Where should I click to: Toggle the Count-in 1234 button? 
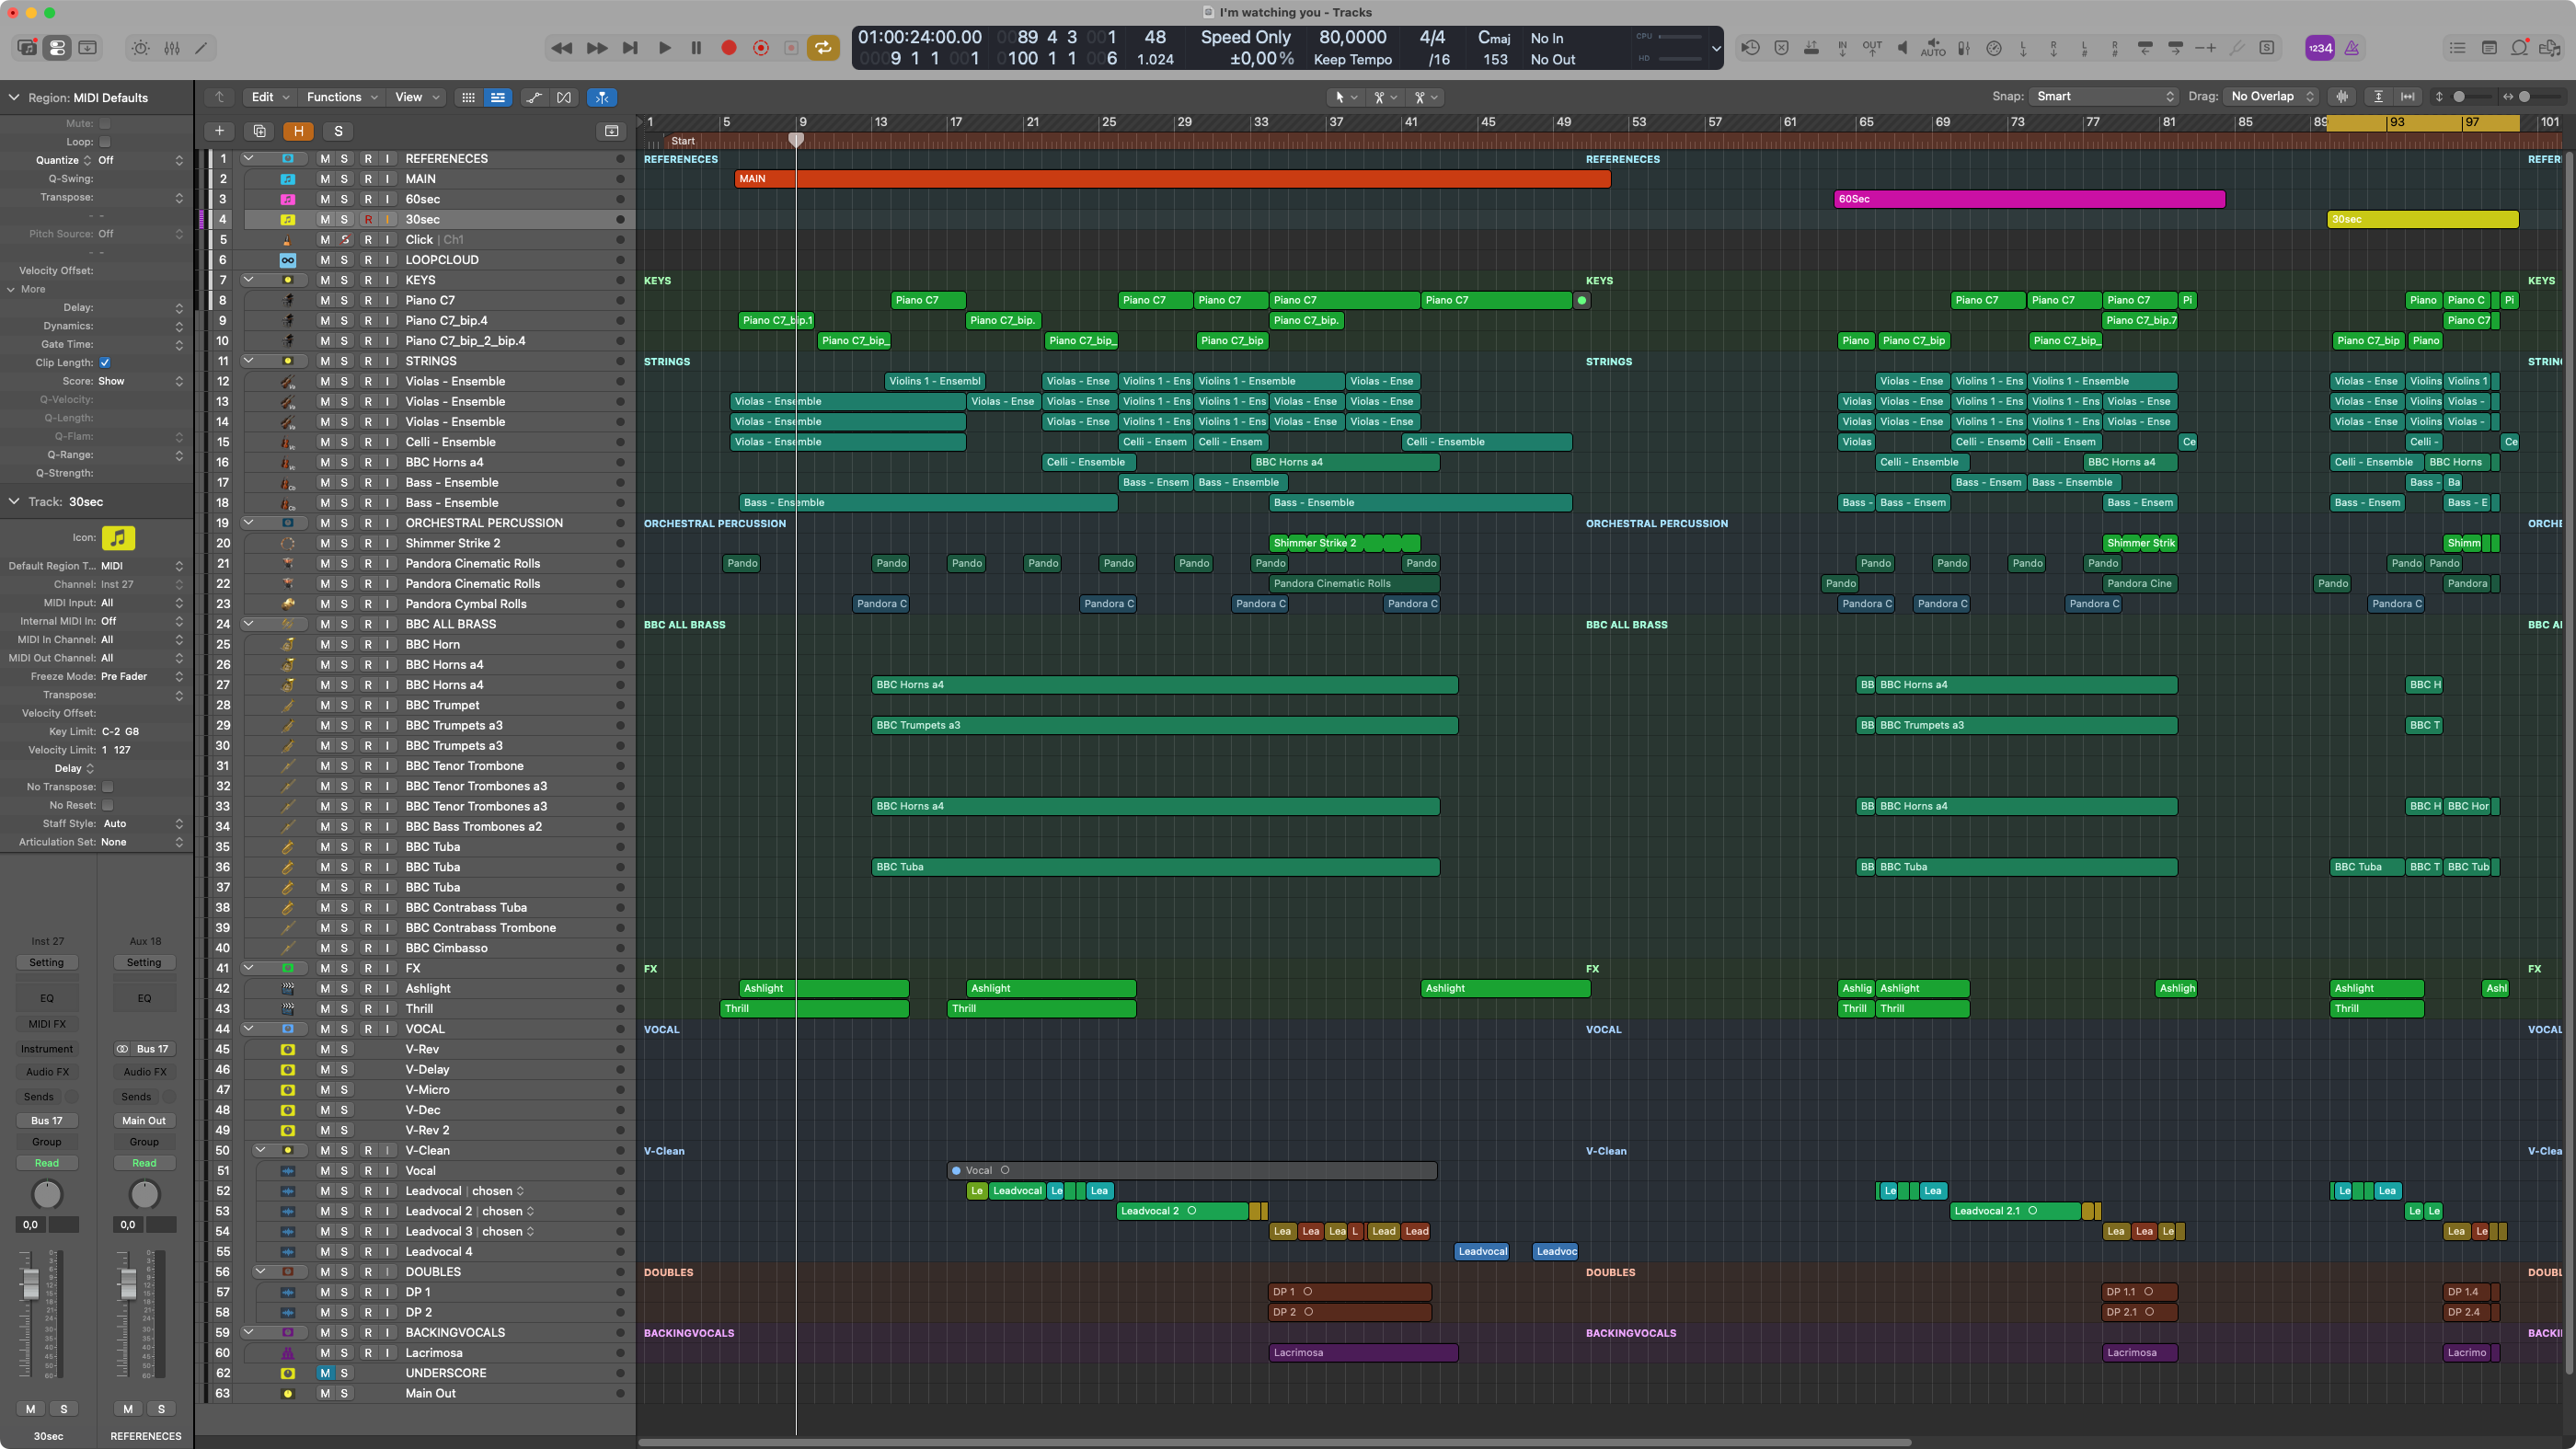pyautogui.click(x=2319, y=47)
